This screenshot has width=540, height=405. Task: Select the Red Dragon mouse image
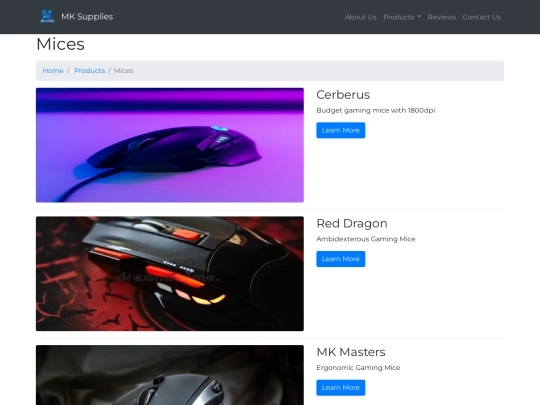point(170,274)
